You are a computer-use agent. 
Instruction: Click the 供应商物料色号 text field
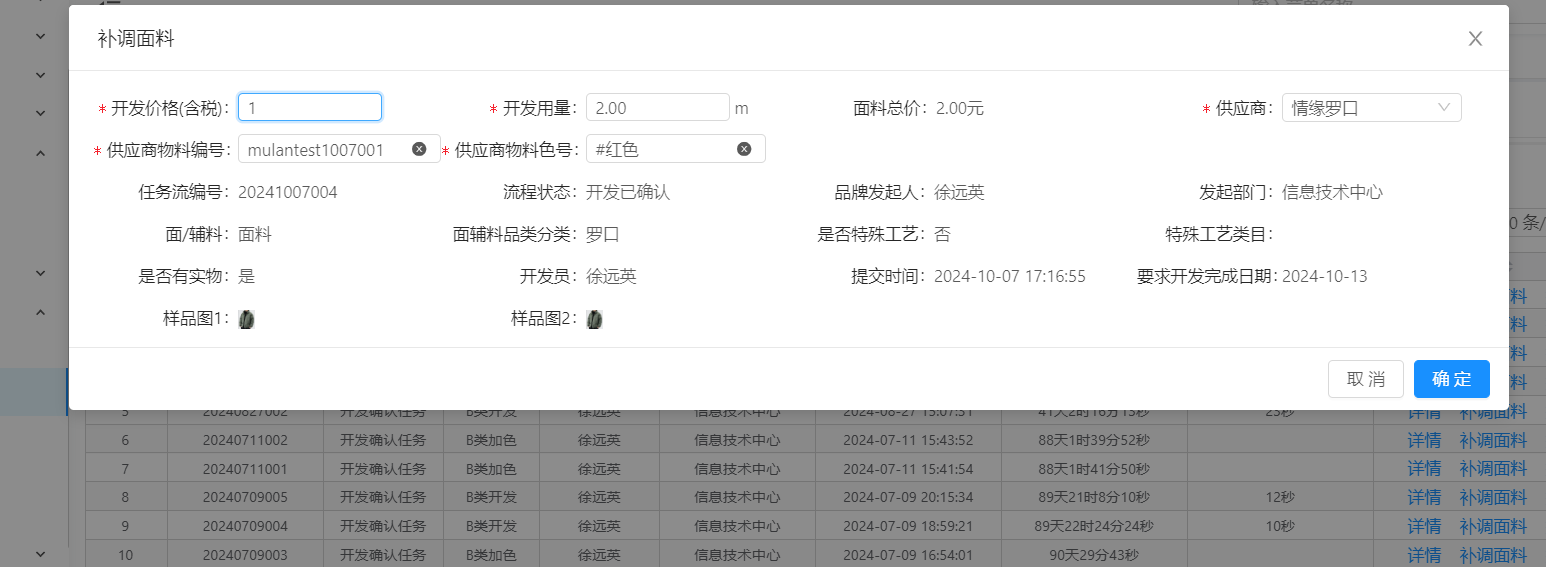(x=661, y=149)
